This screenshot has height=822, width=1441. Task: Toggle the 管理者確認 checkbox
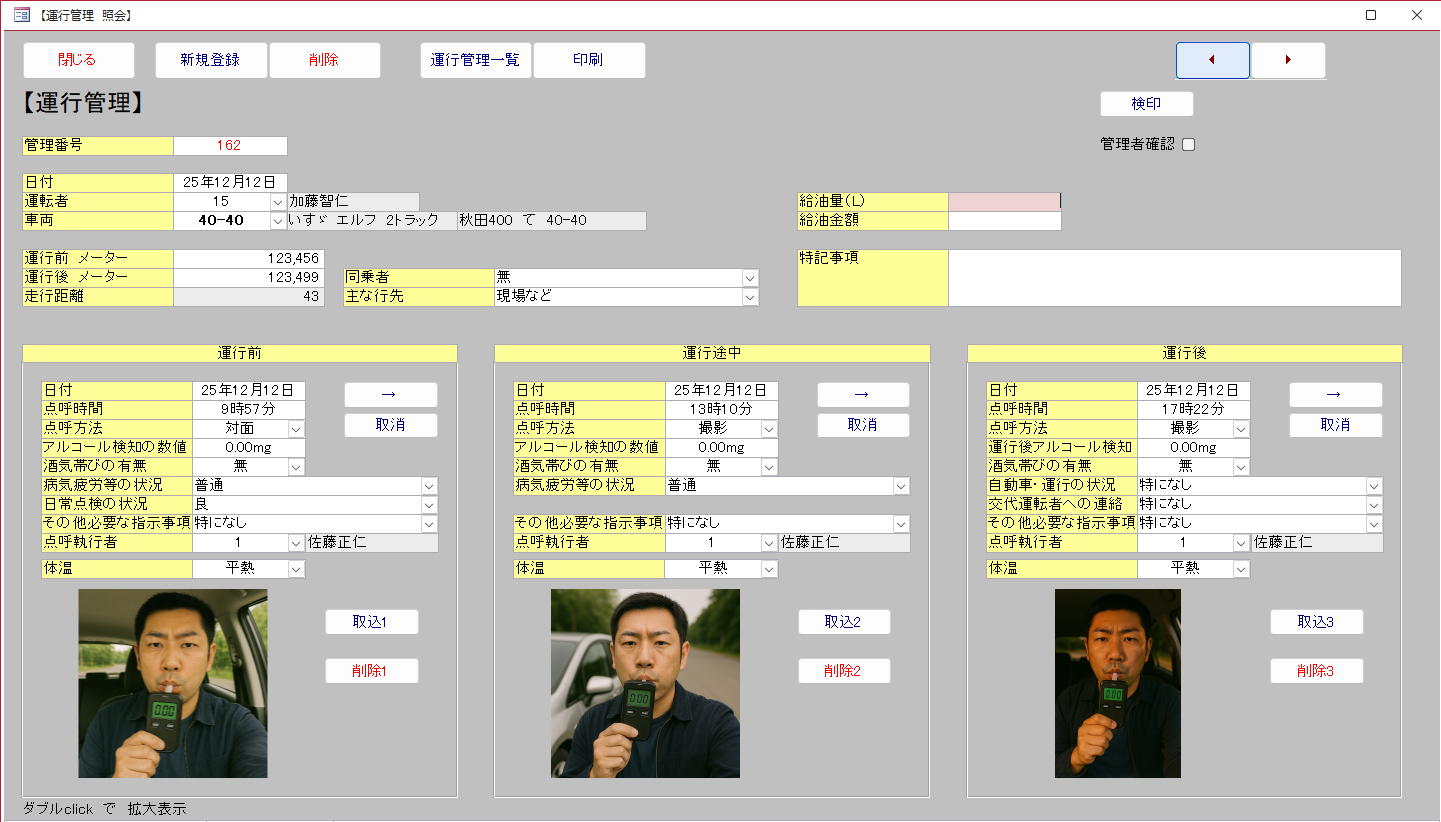pyautogui.click(x=1189, y=144)
